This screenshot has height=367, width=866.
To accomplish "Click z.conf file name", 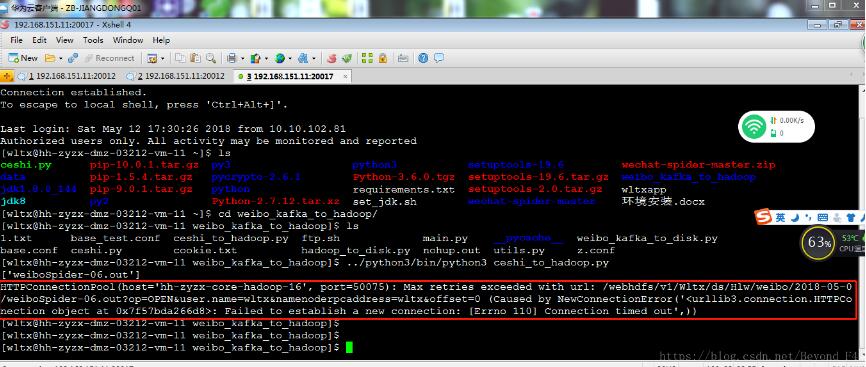I will coord(595,251).
